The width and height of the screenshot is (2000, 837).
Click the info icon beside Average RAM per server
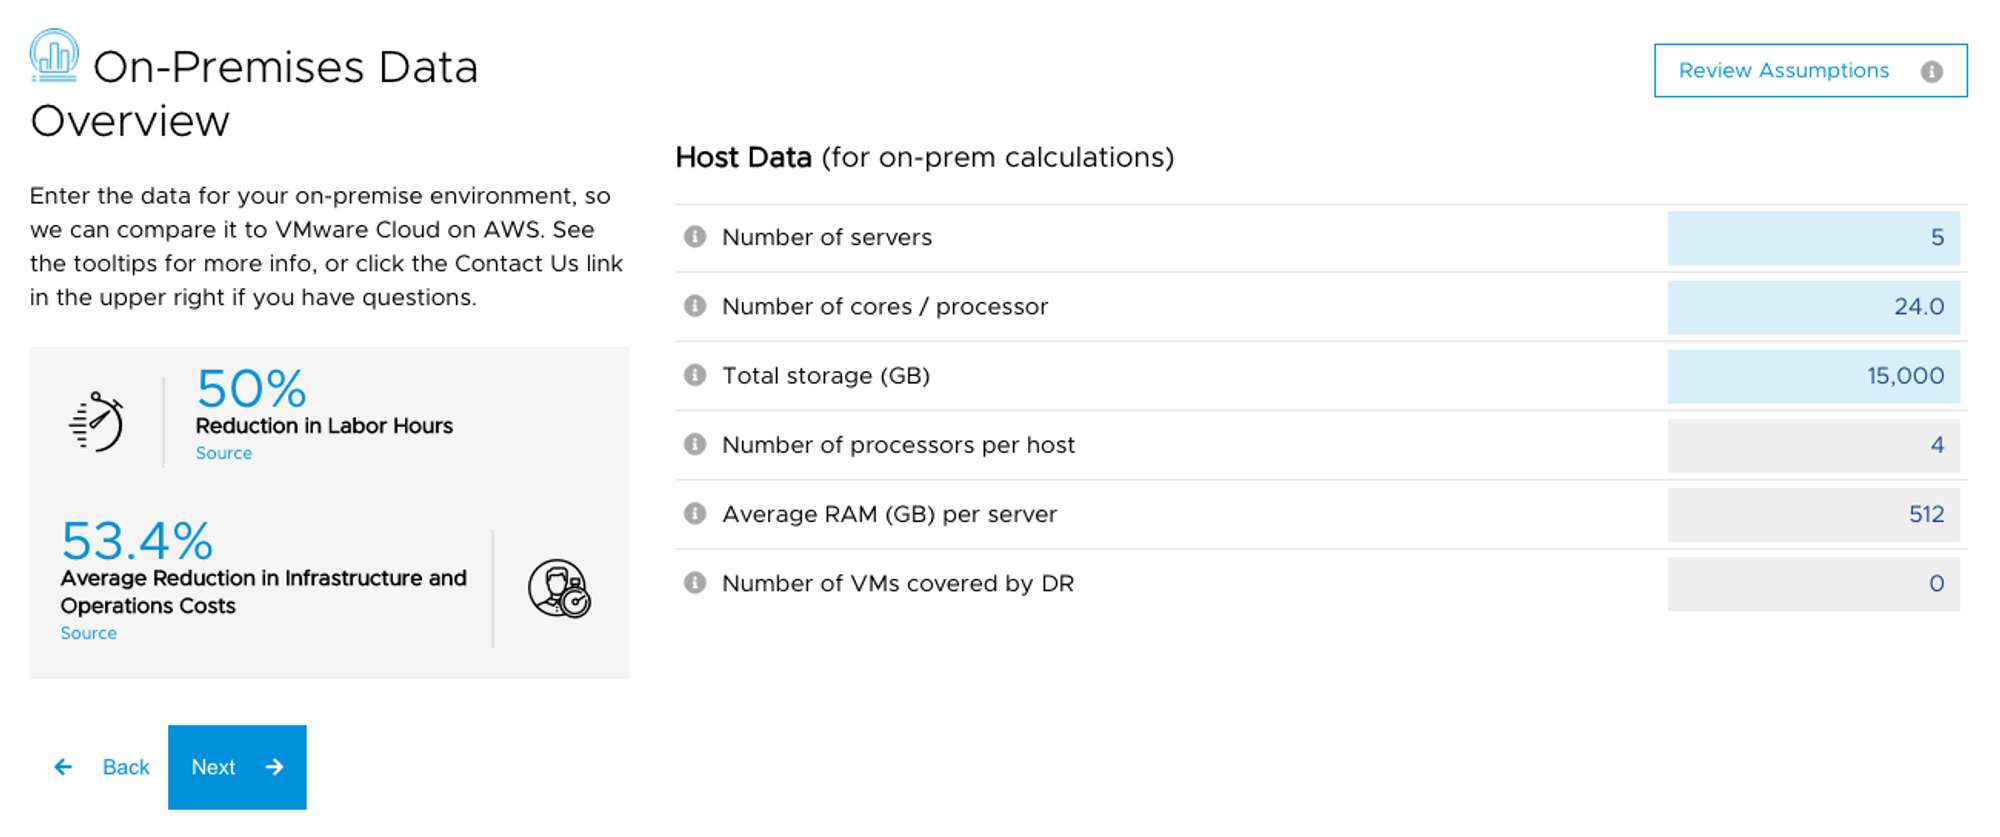coord(693,514)
